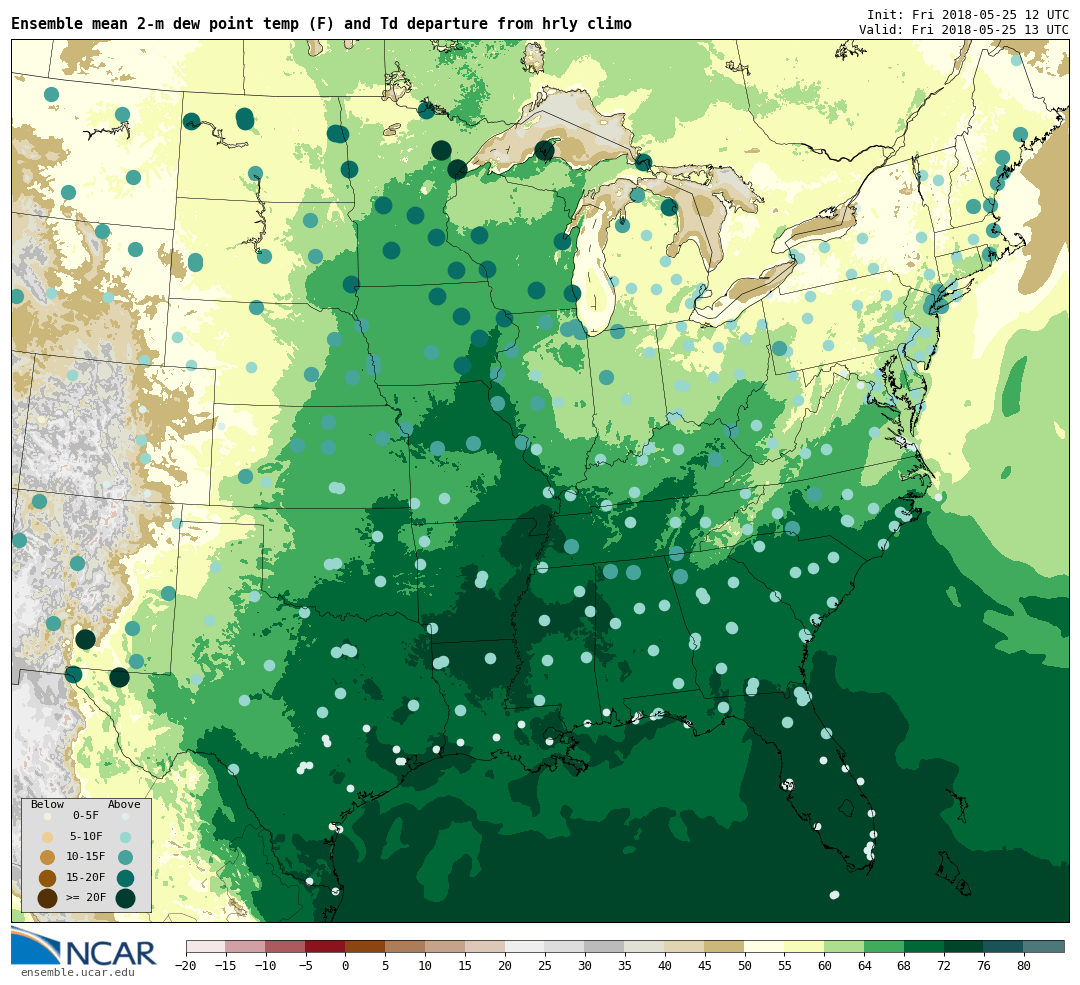The height and width of the screenshot is (985, 1080).
Task: Pick the color bar segment between 10 and 15
Action: tap(446, 946)
